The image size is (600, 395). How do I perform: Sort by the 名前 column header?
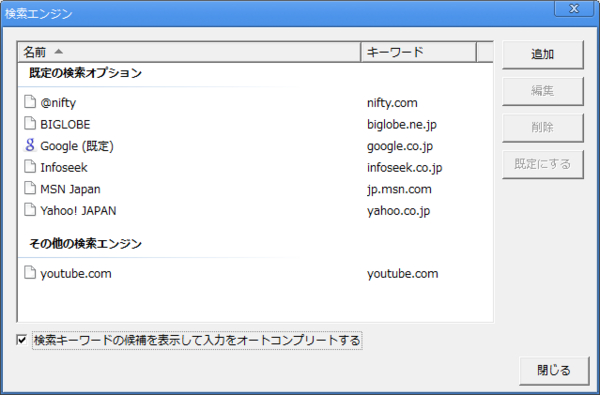189,52
